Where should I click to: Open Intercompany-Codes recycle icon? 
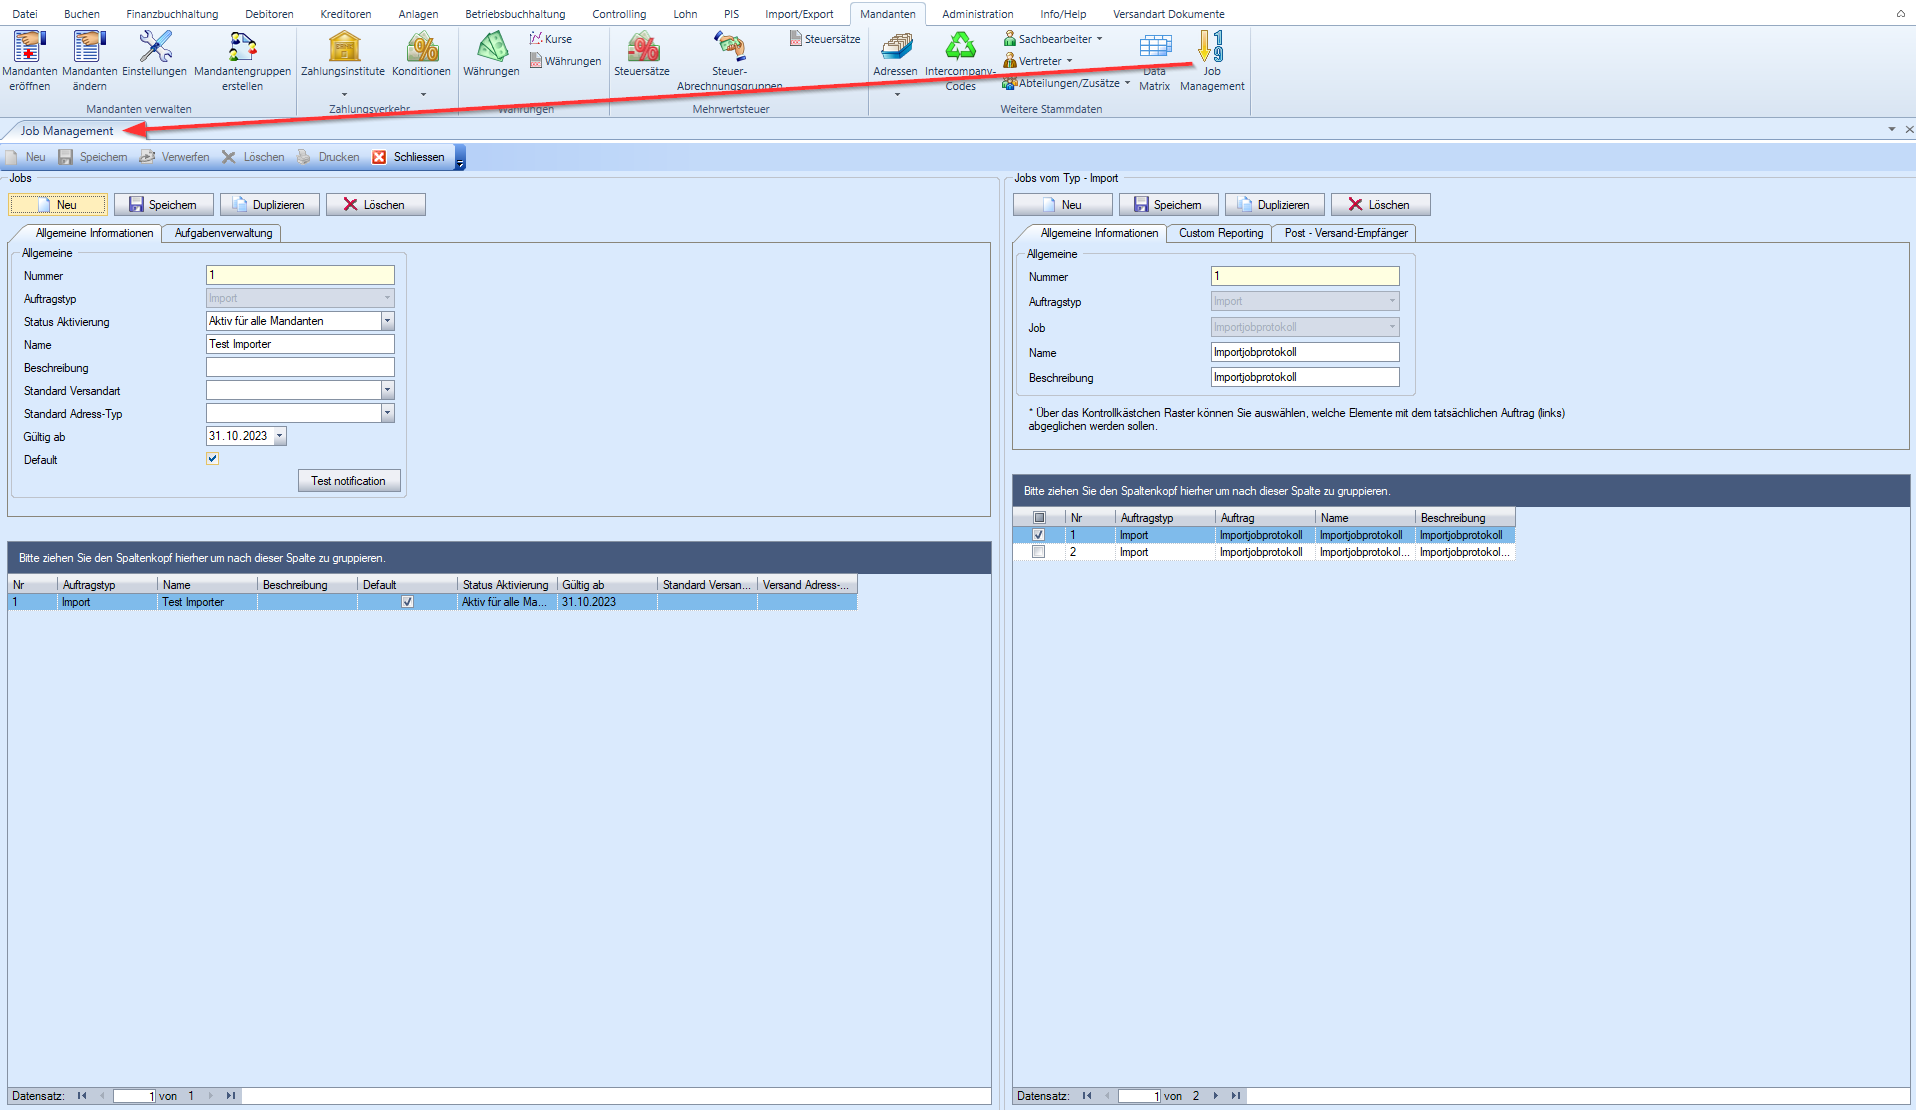pyautogui.click(x=960, y=47)
